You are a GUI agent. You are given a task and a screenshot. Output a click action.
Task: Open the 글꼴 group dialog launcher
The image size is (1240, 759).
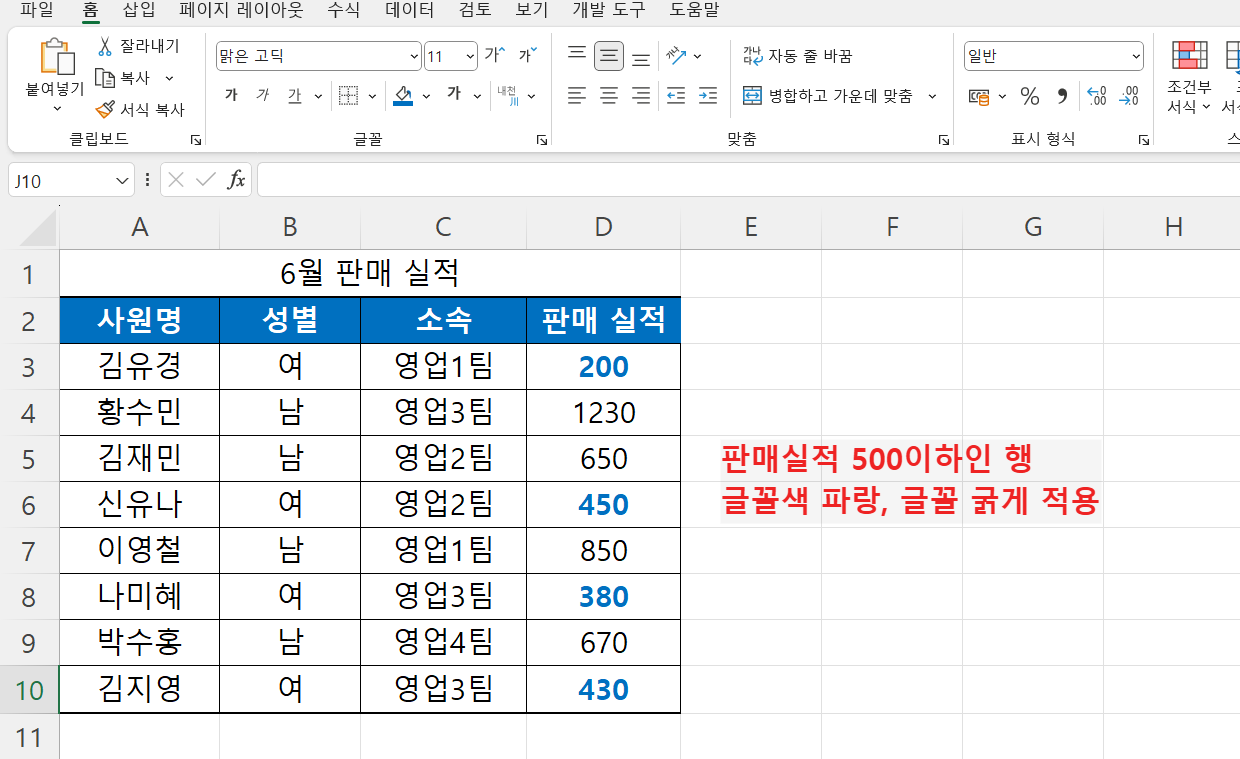coord(543,139)
